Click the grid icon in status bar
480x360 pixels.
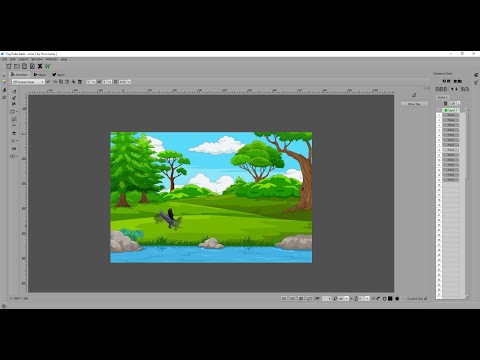pos(301,298)
